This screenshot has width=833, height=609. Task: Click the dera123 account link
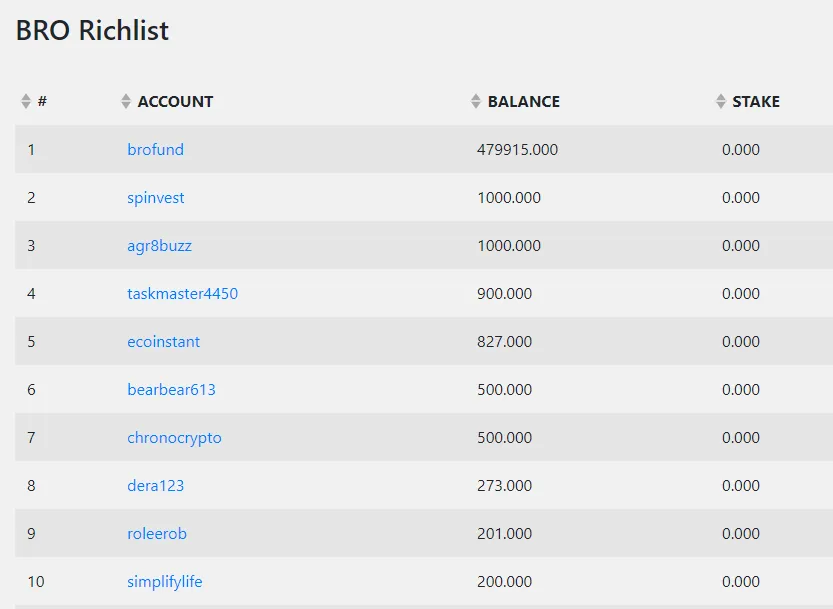pos(154,485)
